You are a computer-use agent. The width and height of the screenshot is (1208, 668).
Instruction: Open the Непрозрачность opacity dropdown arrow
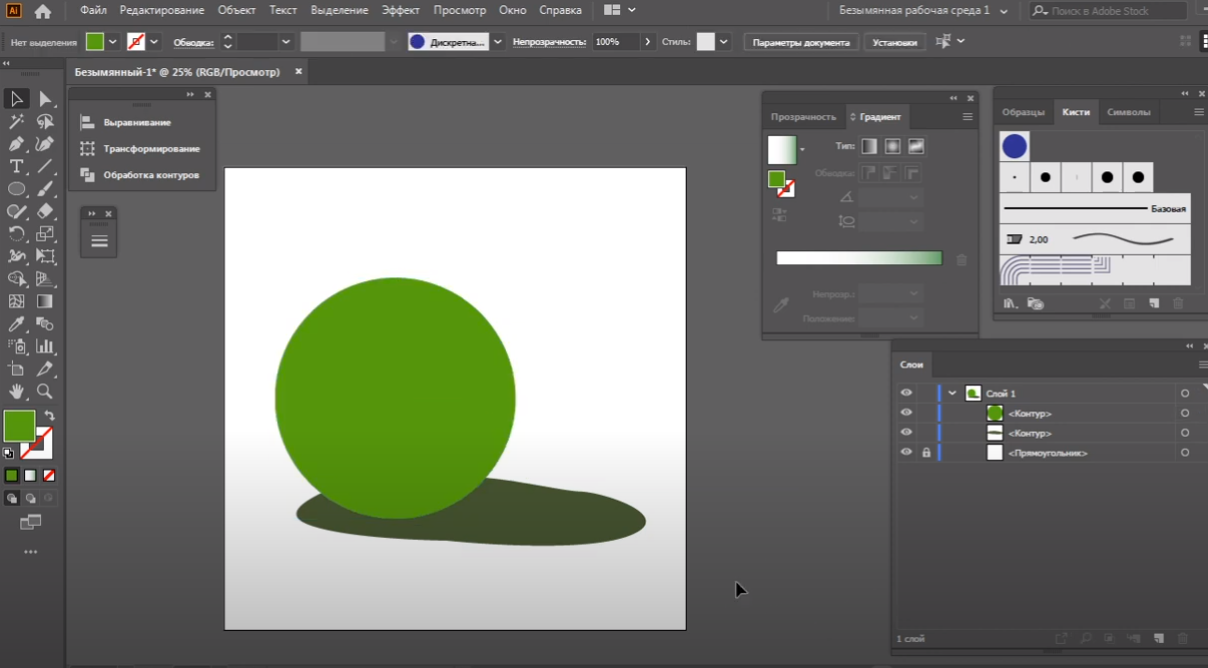pos(647,42)
